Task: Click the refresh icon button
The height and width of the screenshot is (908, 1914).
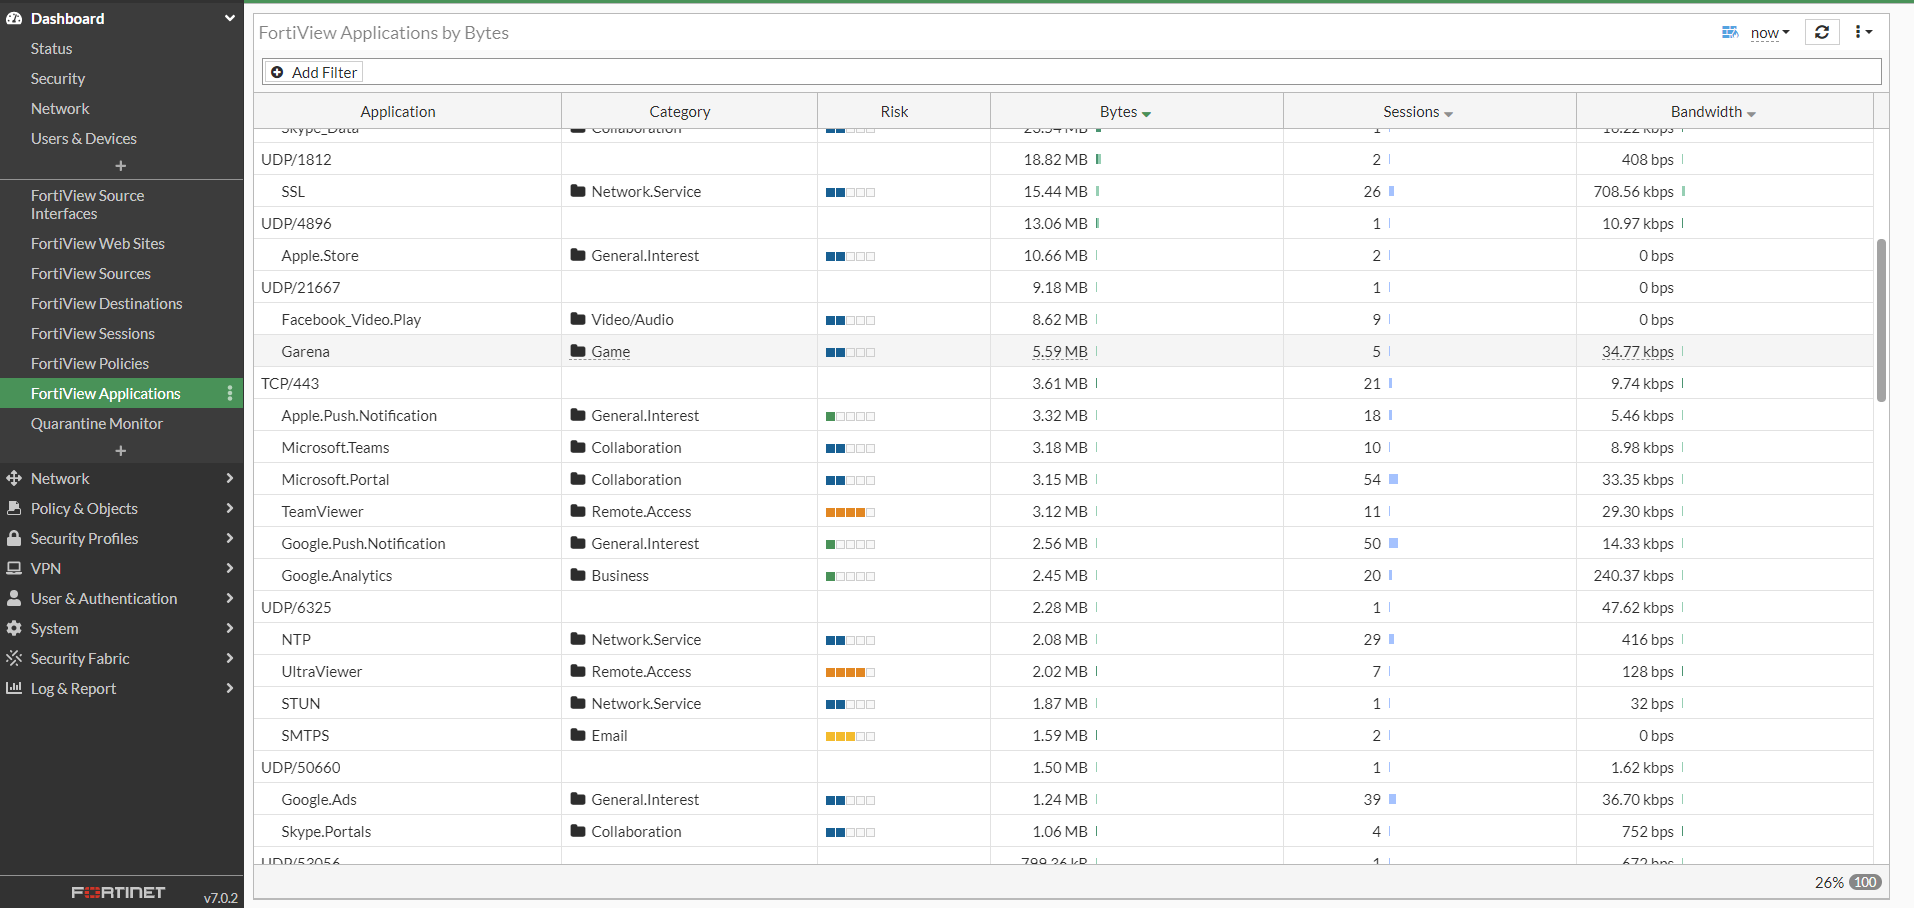Action: coord(1821,32)
